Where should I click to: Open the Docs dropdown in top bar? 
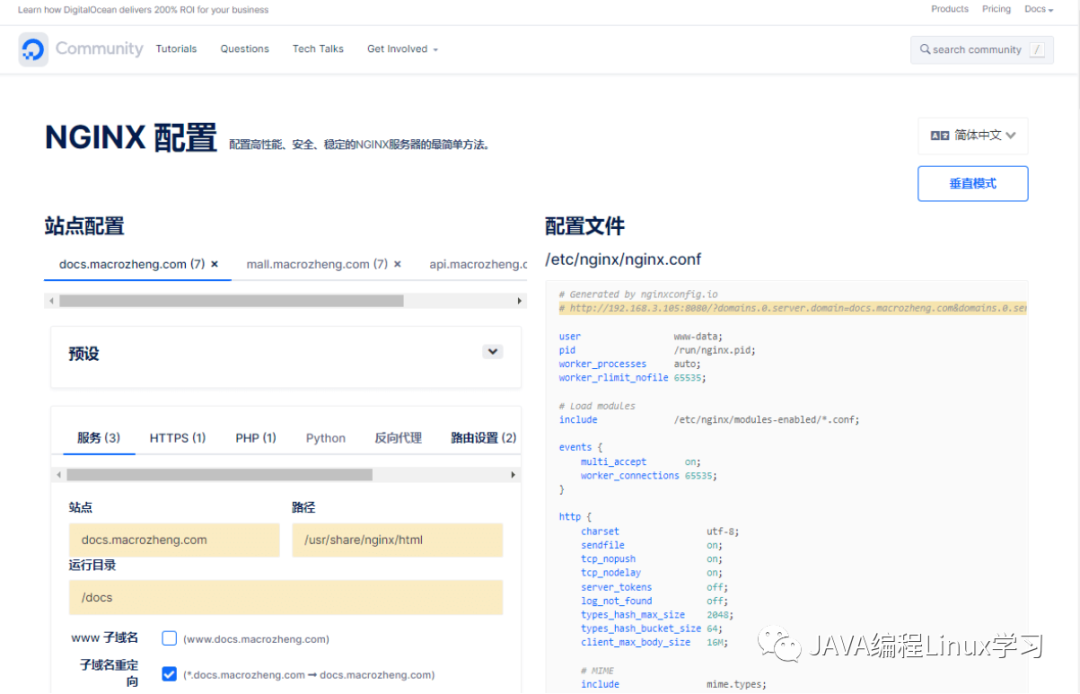[x=1039, y=9]
